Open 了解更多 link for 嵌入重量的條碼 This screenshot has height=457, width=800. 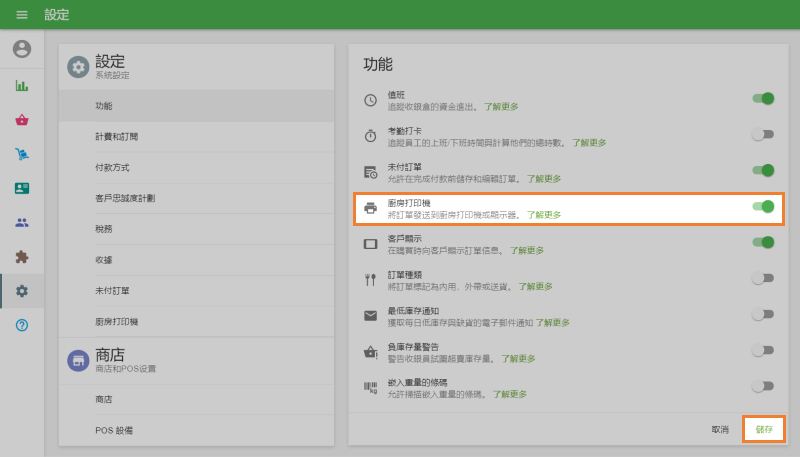point(509,394)
